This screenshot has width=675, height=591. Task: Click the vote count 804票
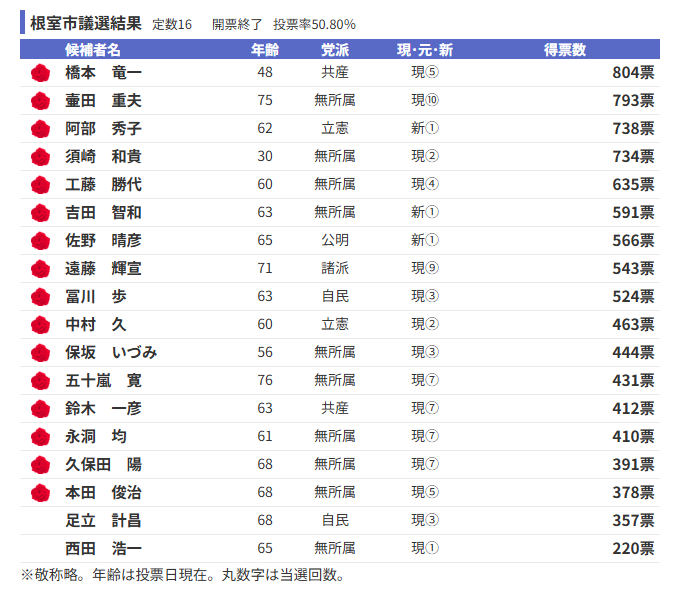633,72
